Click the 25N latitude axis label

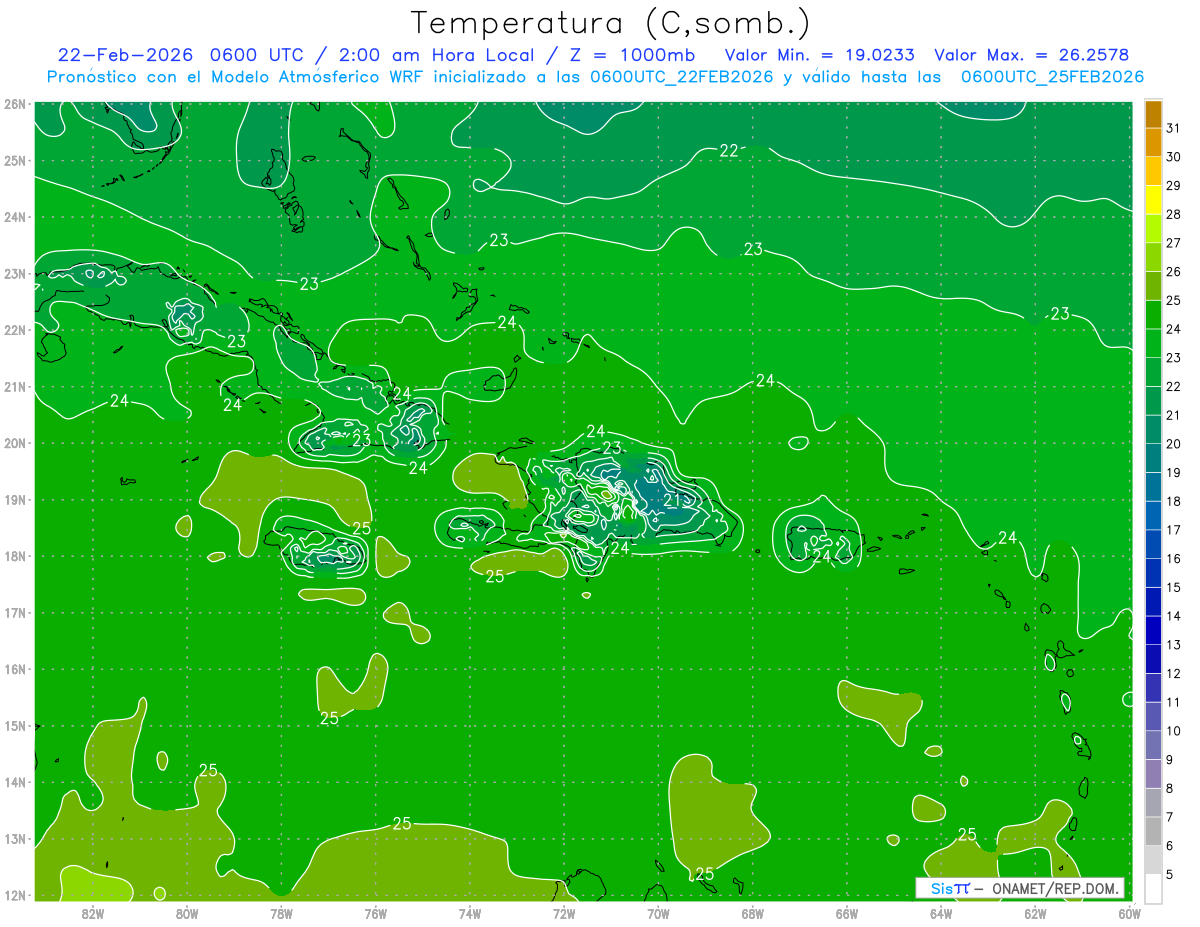14,160
